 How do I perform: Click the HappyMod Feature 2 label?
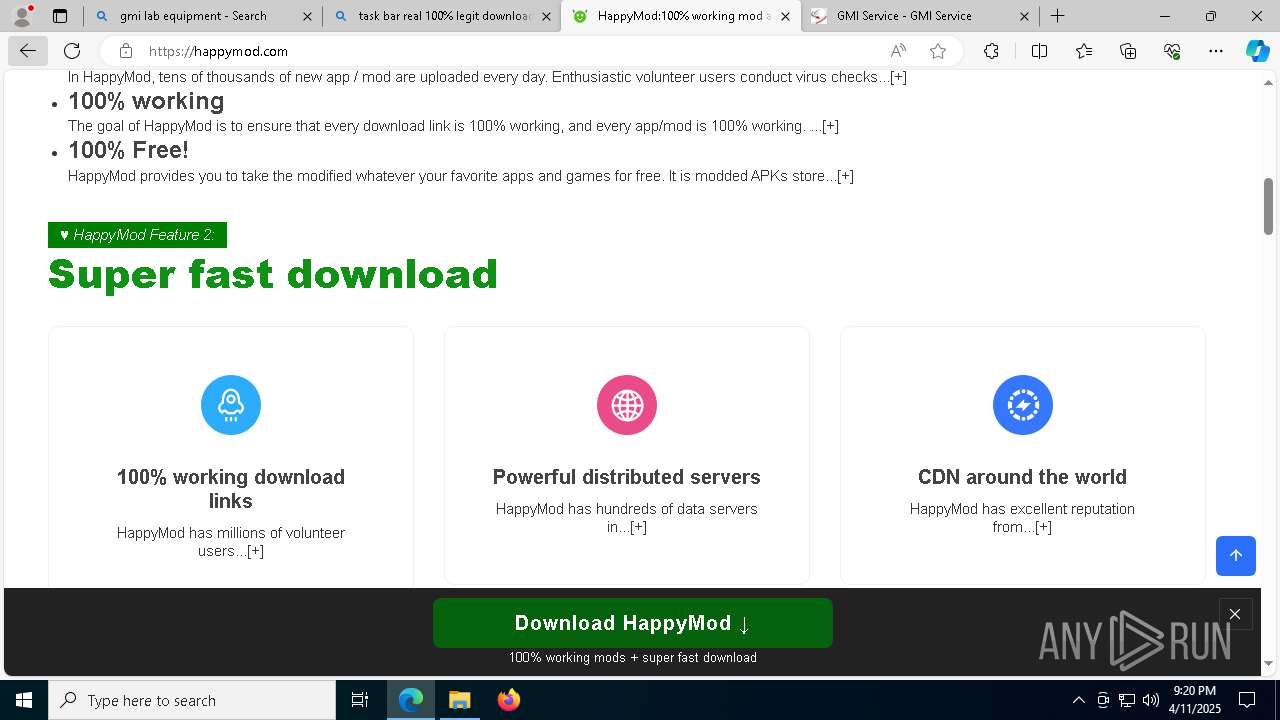[137, 235]
